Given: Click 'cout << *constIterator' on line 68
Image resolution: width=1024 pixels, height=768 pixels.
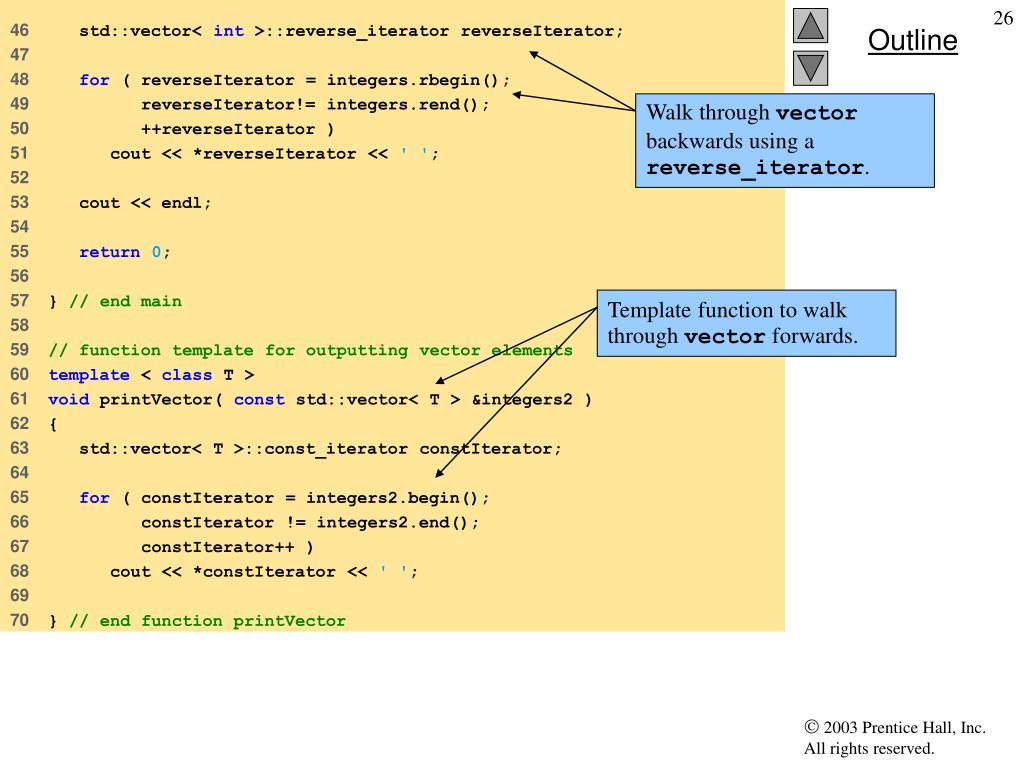Looking at the screenshot, I should click(x=223, y=572).
